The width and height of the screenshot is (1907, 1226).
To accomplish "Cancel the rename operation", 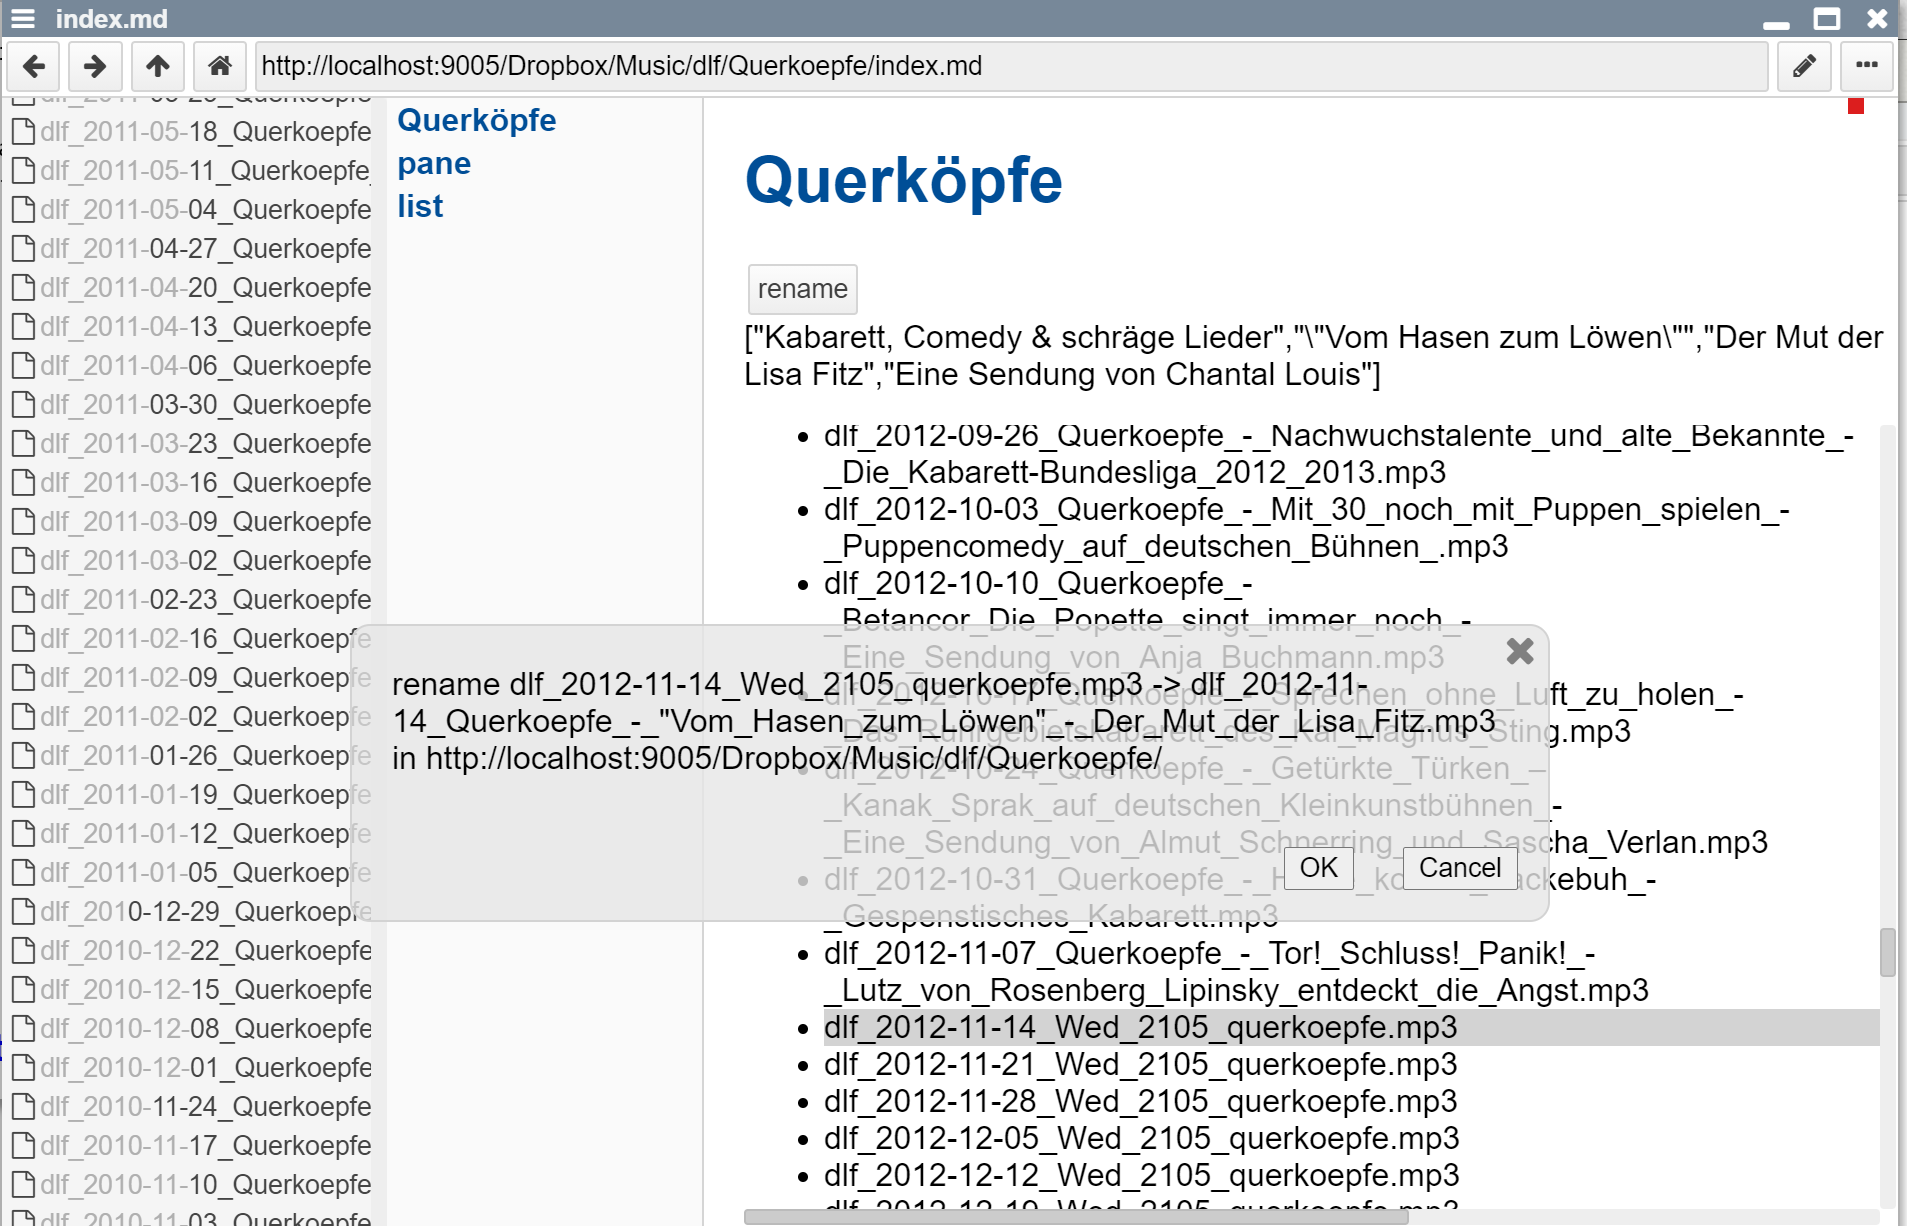I will [x=1459, y=867].
